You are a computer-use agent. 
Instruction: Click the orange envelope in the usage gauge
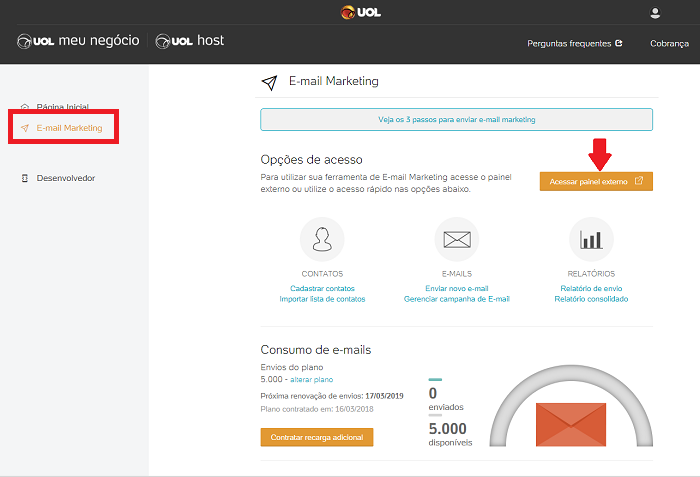point(571,424)
